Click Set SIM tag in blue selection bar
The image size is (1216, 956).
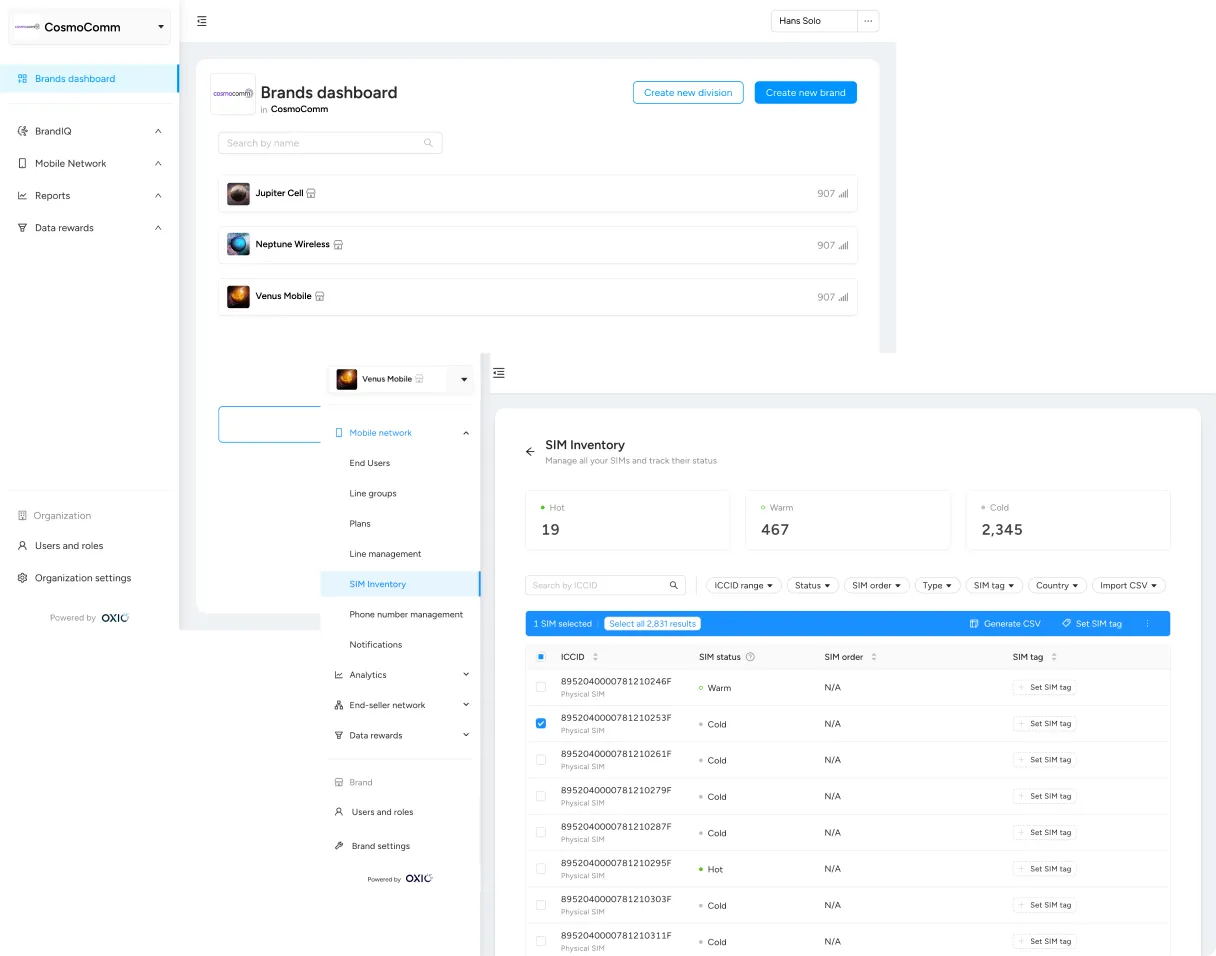tap(1092, 624)
